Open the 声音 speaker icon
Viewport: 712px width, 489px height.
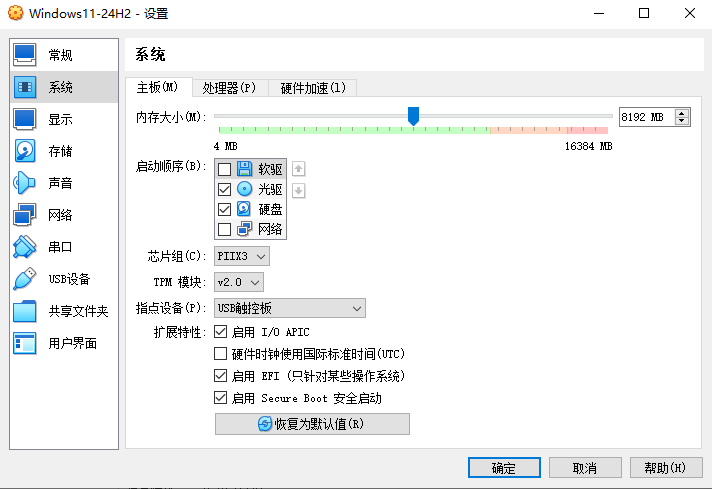pos(25,183)
